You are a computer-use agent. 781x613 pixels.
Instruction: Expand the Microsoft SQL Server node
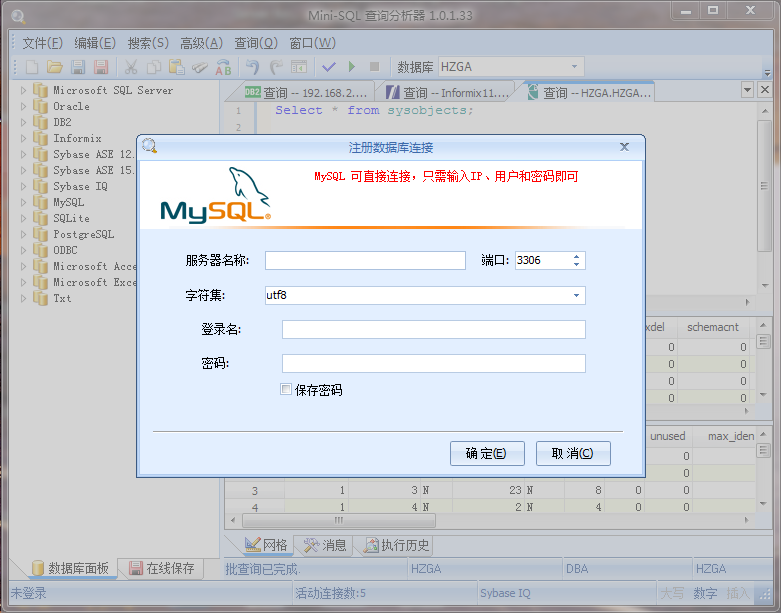pos(23,90)
